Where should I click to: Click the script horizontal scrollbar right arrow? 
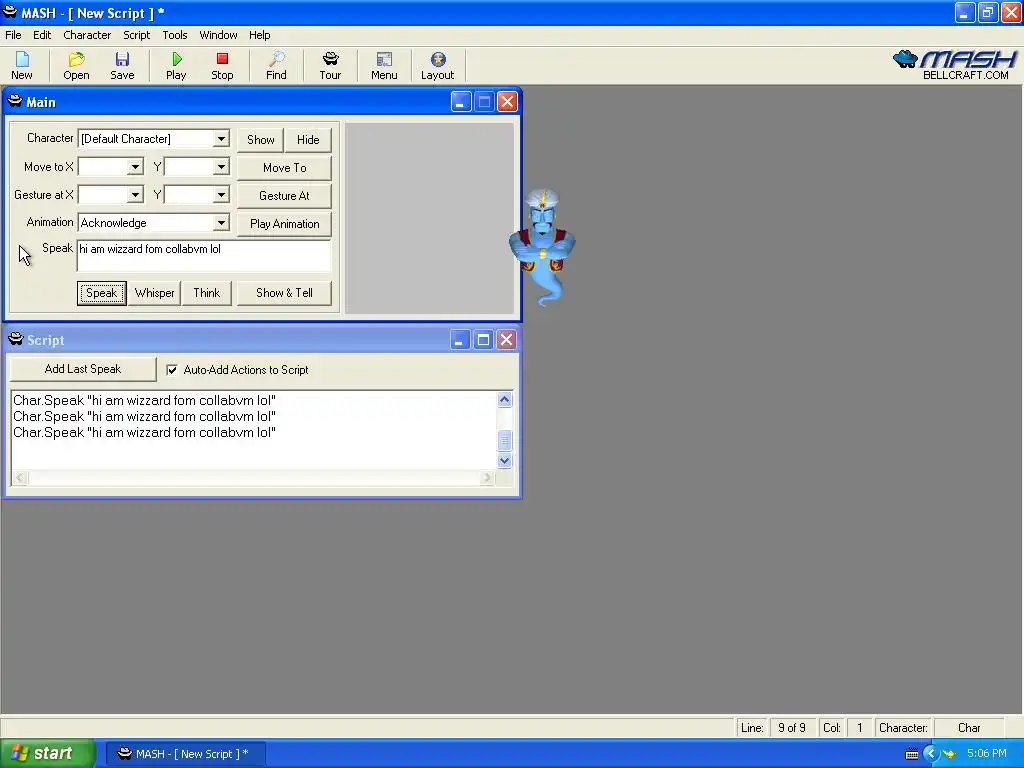tap(487, 478)
